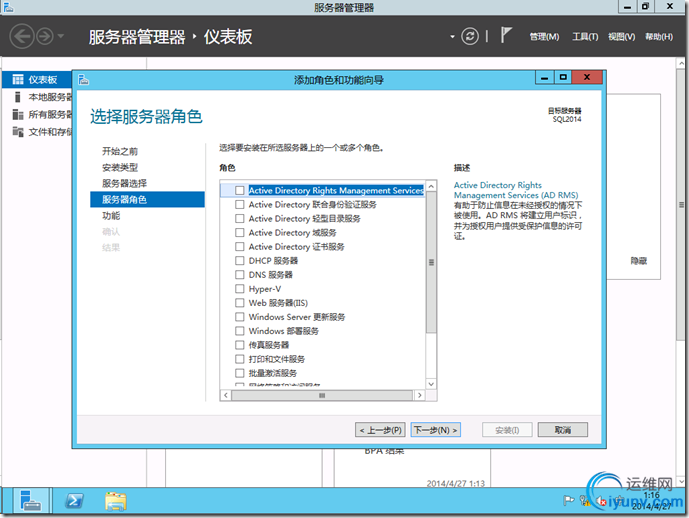
Task: Check Web 服务器(IIS) role
Action: click(239, 303)
